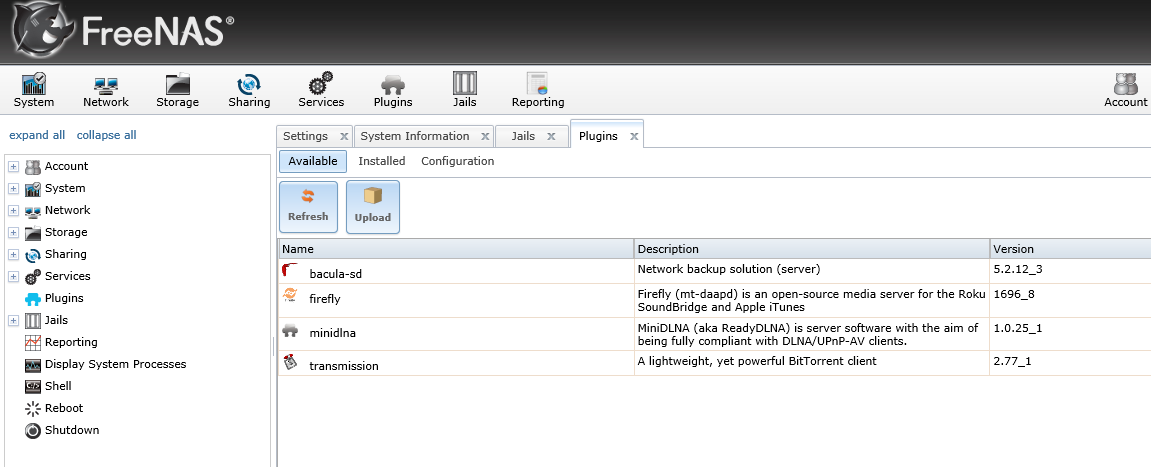Viewport: 1151px width, 467px height.
Task: Expand the System tree node
Action: coord(13,189)
